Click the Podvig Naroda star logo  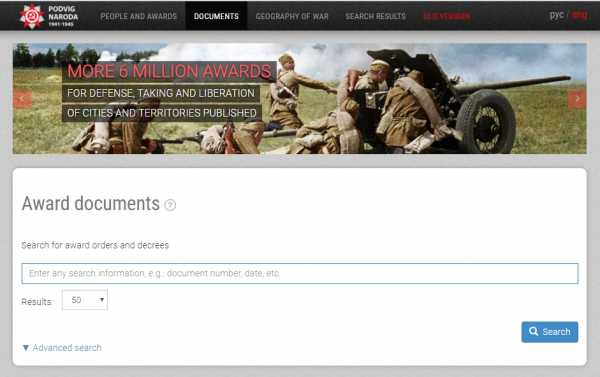point(32,16)
